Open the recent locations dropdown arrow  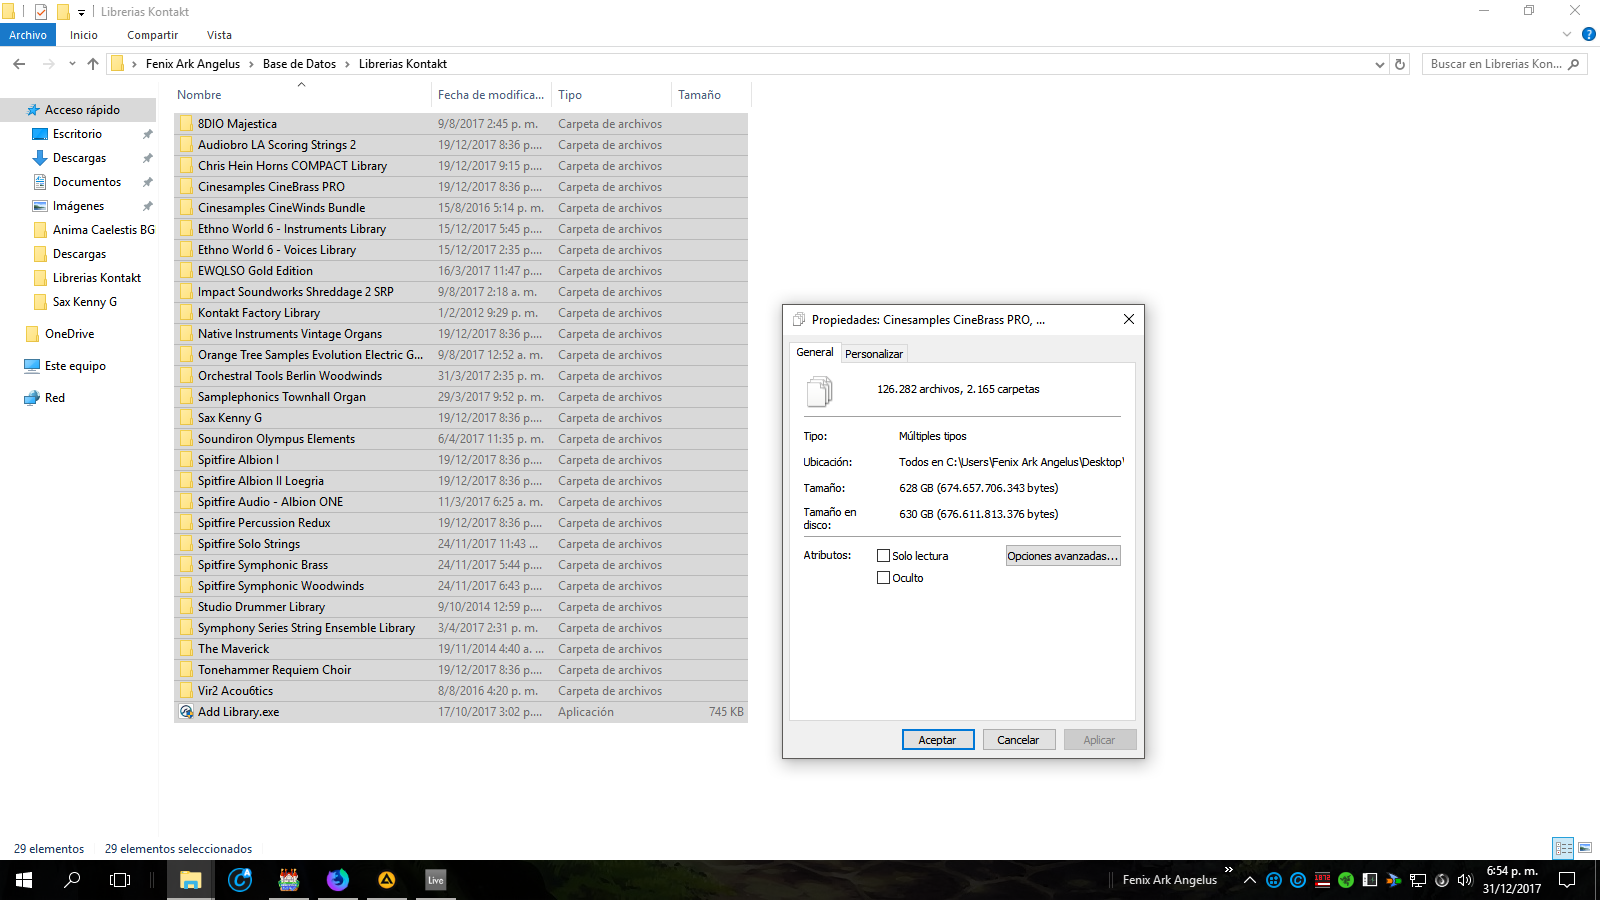click(x=72, y=64)
